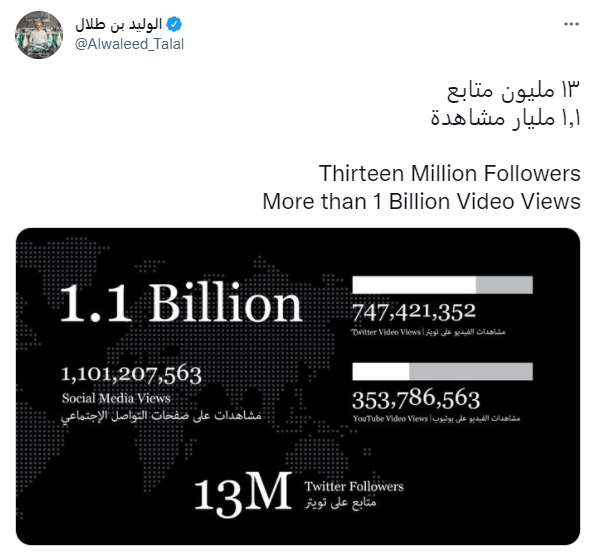Click the Twitter video views progress bar
The width and height of the screenshot is (595, 554).
(x=442, y=285)
